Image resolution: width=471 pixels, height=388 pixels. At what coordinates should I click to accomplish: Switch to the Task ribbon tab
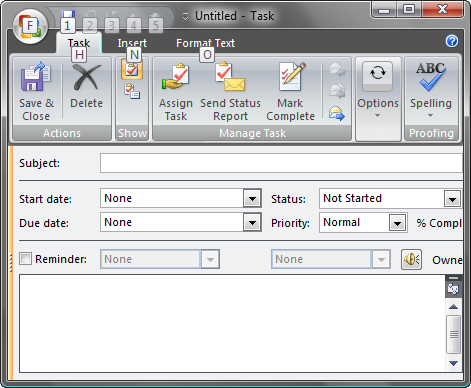[79, 43]
